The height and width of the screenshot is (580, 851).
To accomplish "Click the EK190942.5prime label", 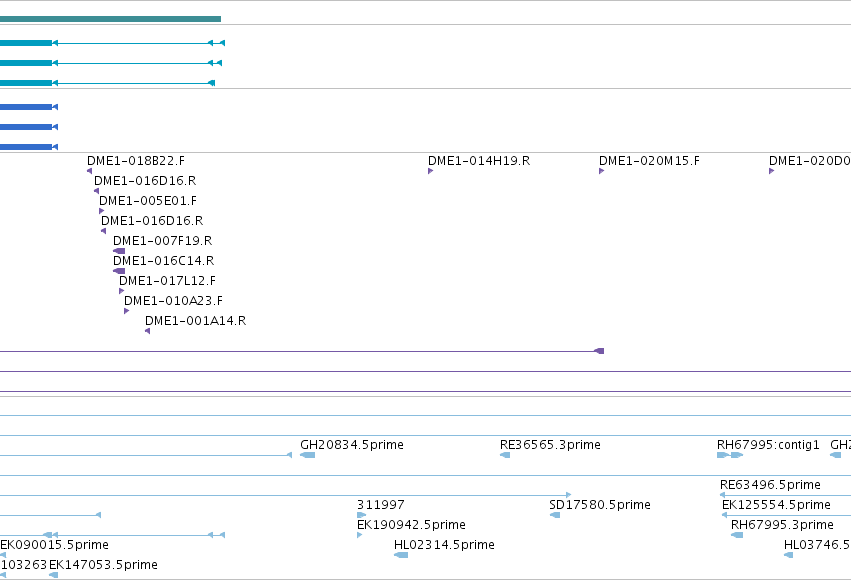I will [x=411, y=525].
